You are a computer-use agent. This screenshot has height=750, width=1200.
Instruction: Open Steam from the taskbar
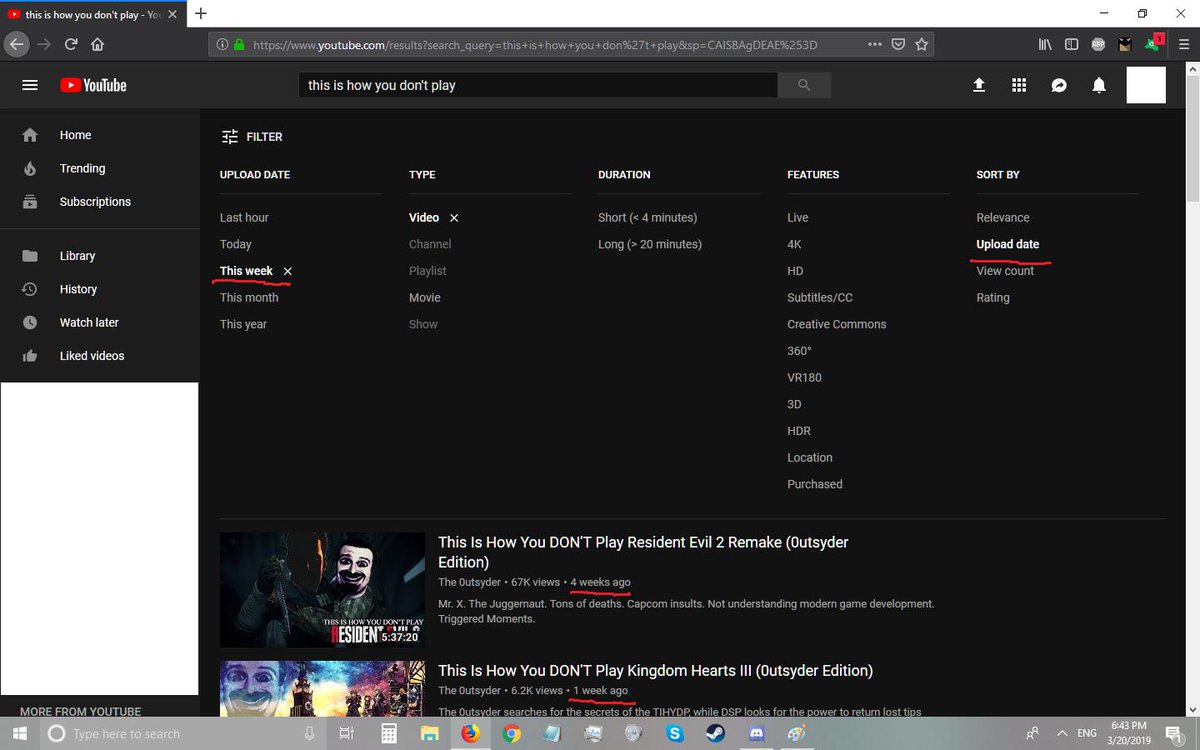point(716,733)
